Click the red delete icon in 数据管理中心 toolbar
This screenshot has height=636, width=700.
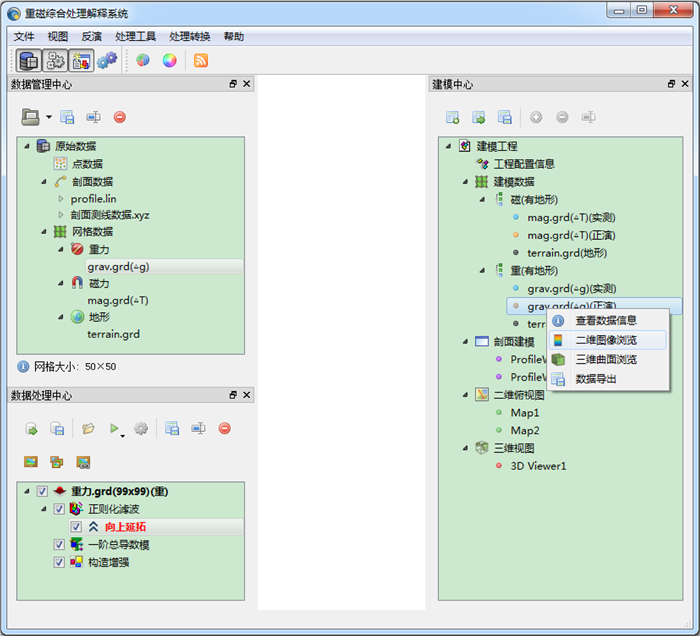click(x=120, y=117)
